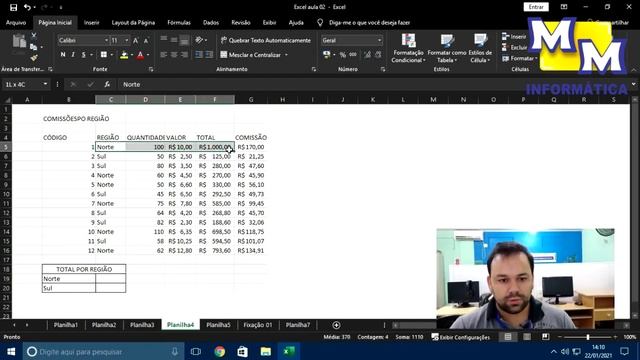Increase font size with larger A icon
Screen dimensions: 640x360
point(136,40)
